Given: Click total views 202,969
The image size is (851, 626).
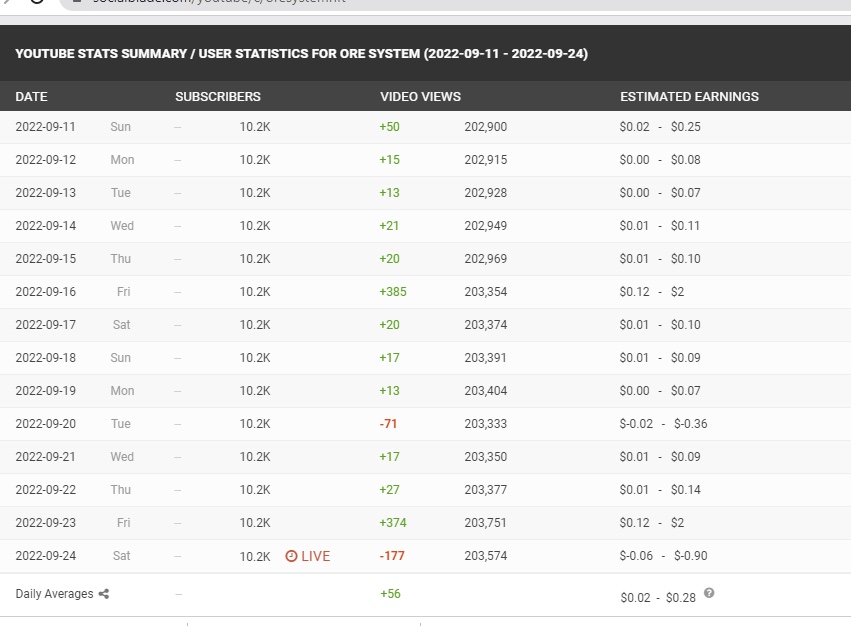Looking at the screenshot, I should coord(486,258).
